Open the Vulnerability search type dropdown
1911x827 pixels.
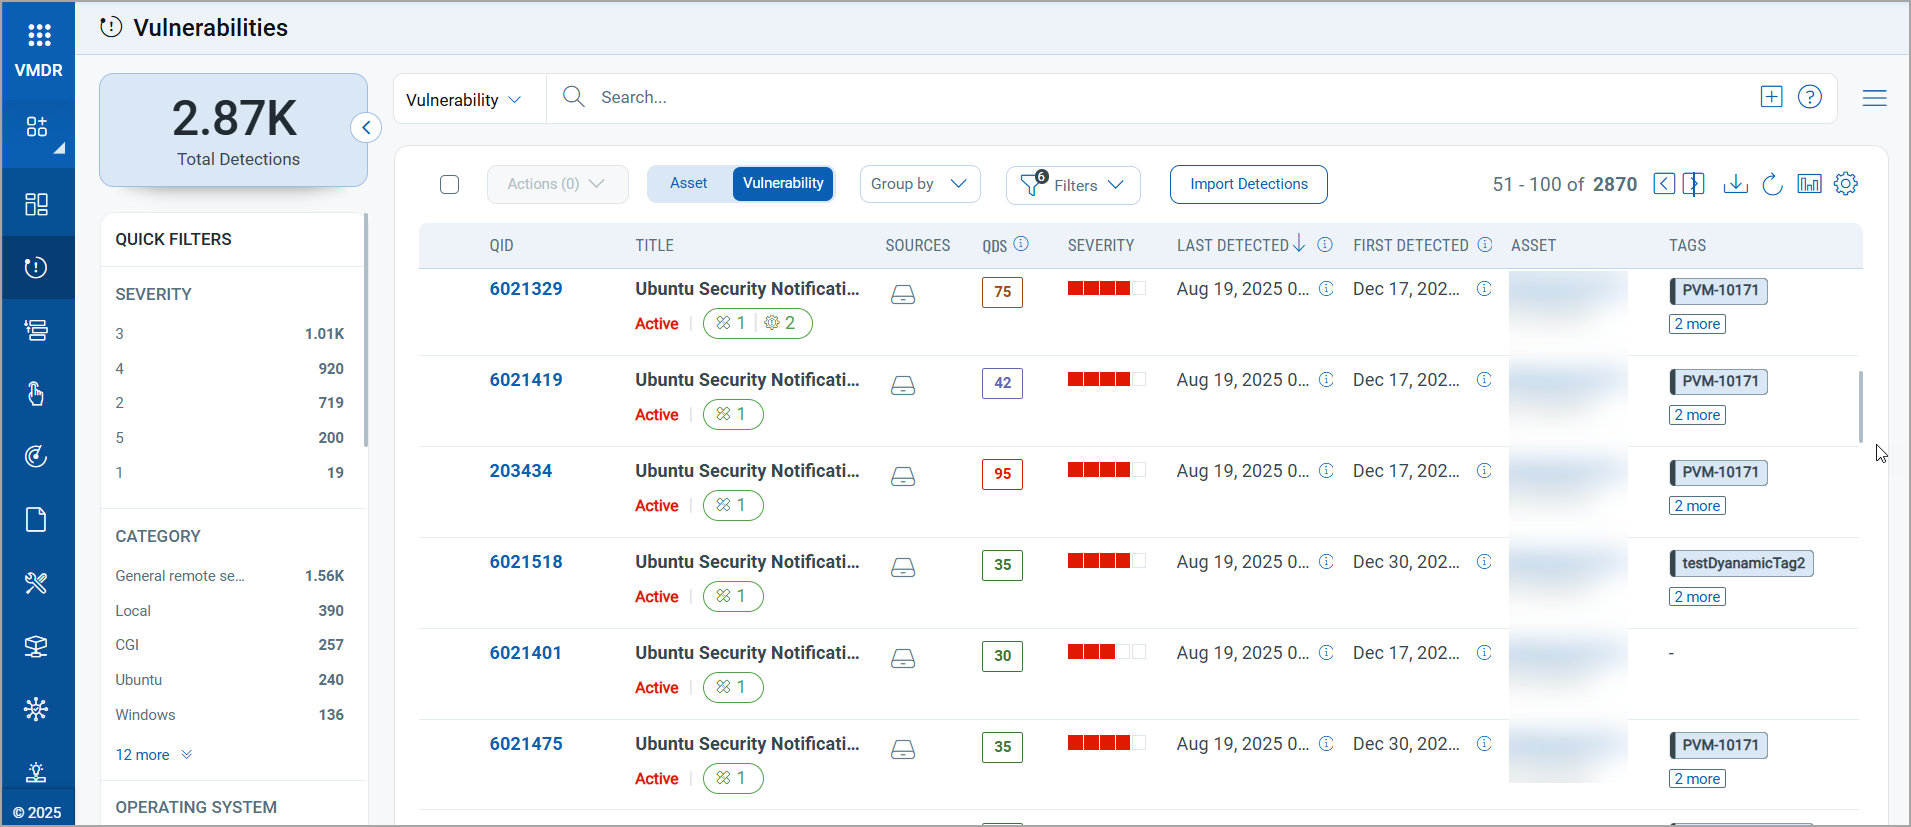(x=464, y=100)
